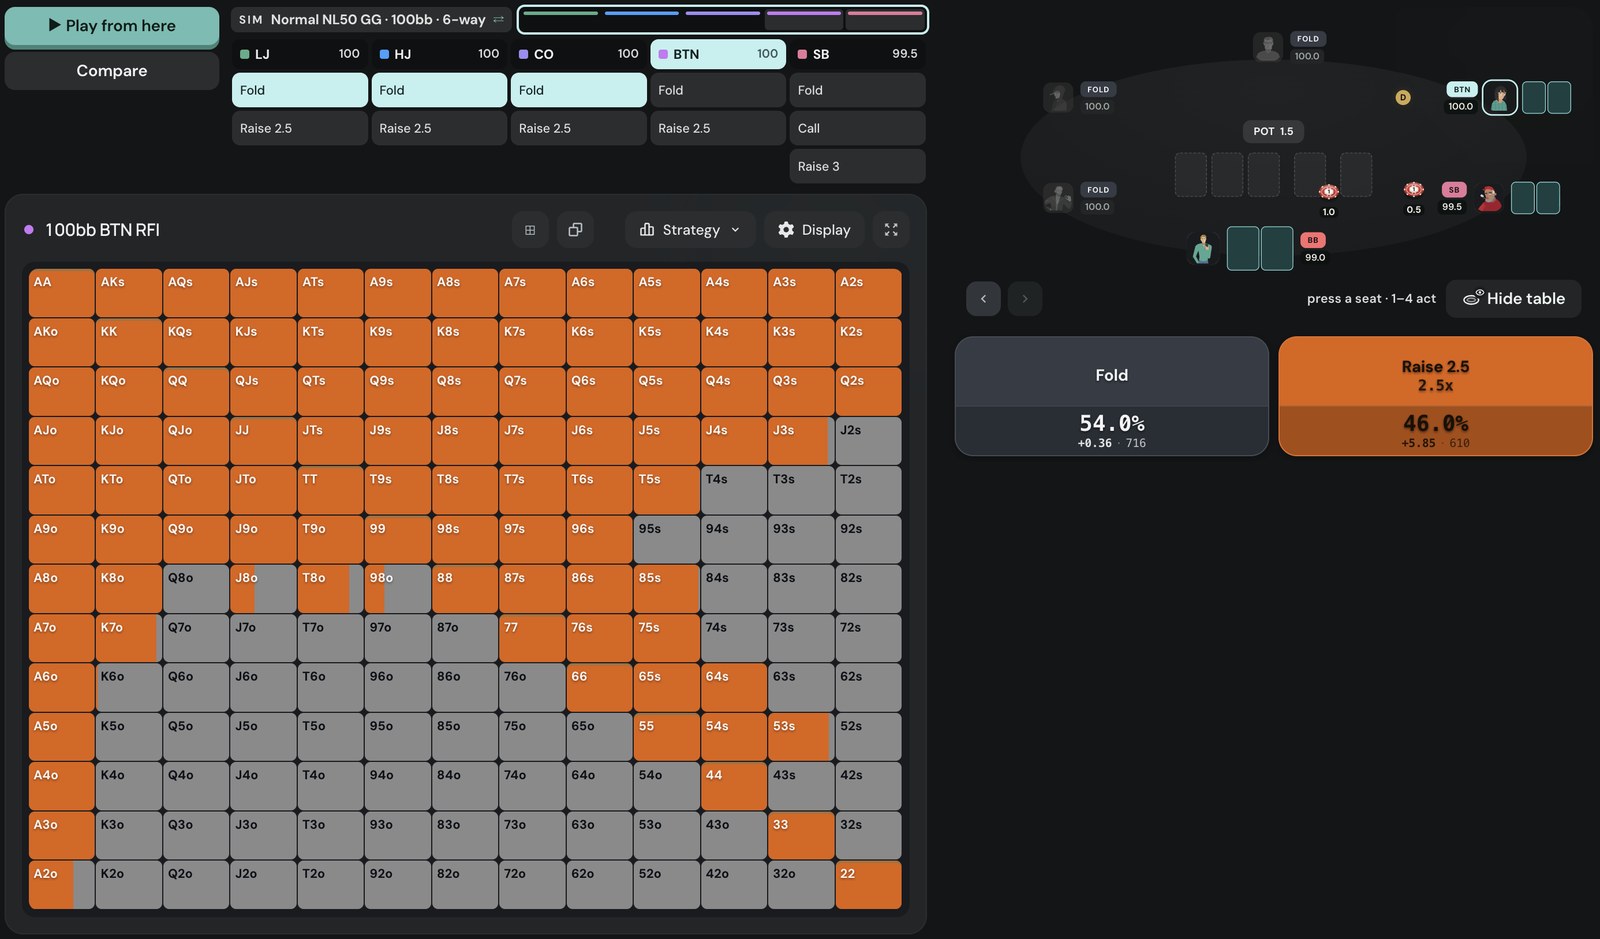Click the A2o hand cell

click(61, 885)
